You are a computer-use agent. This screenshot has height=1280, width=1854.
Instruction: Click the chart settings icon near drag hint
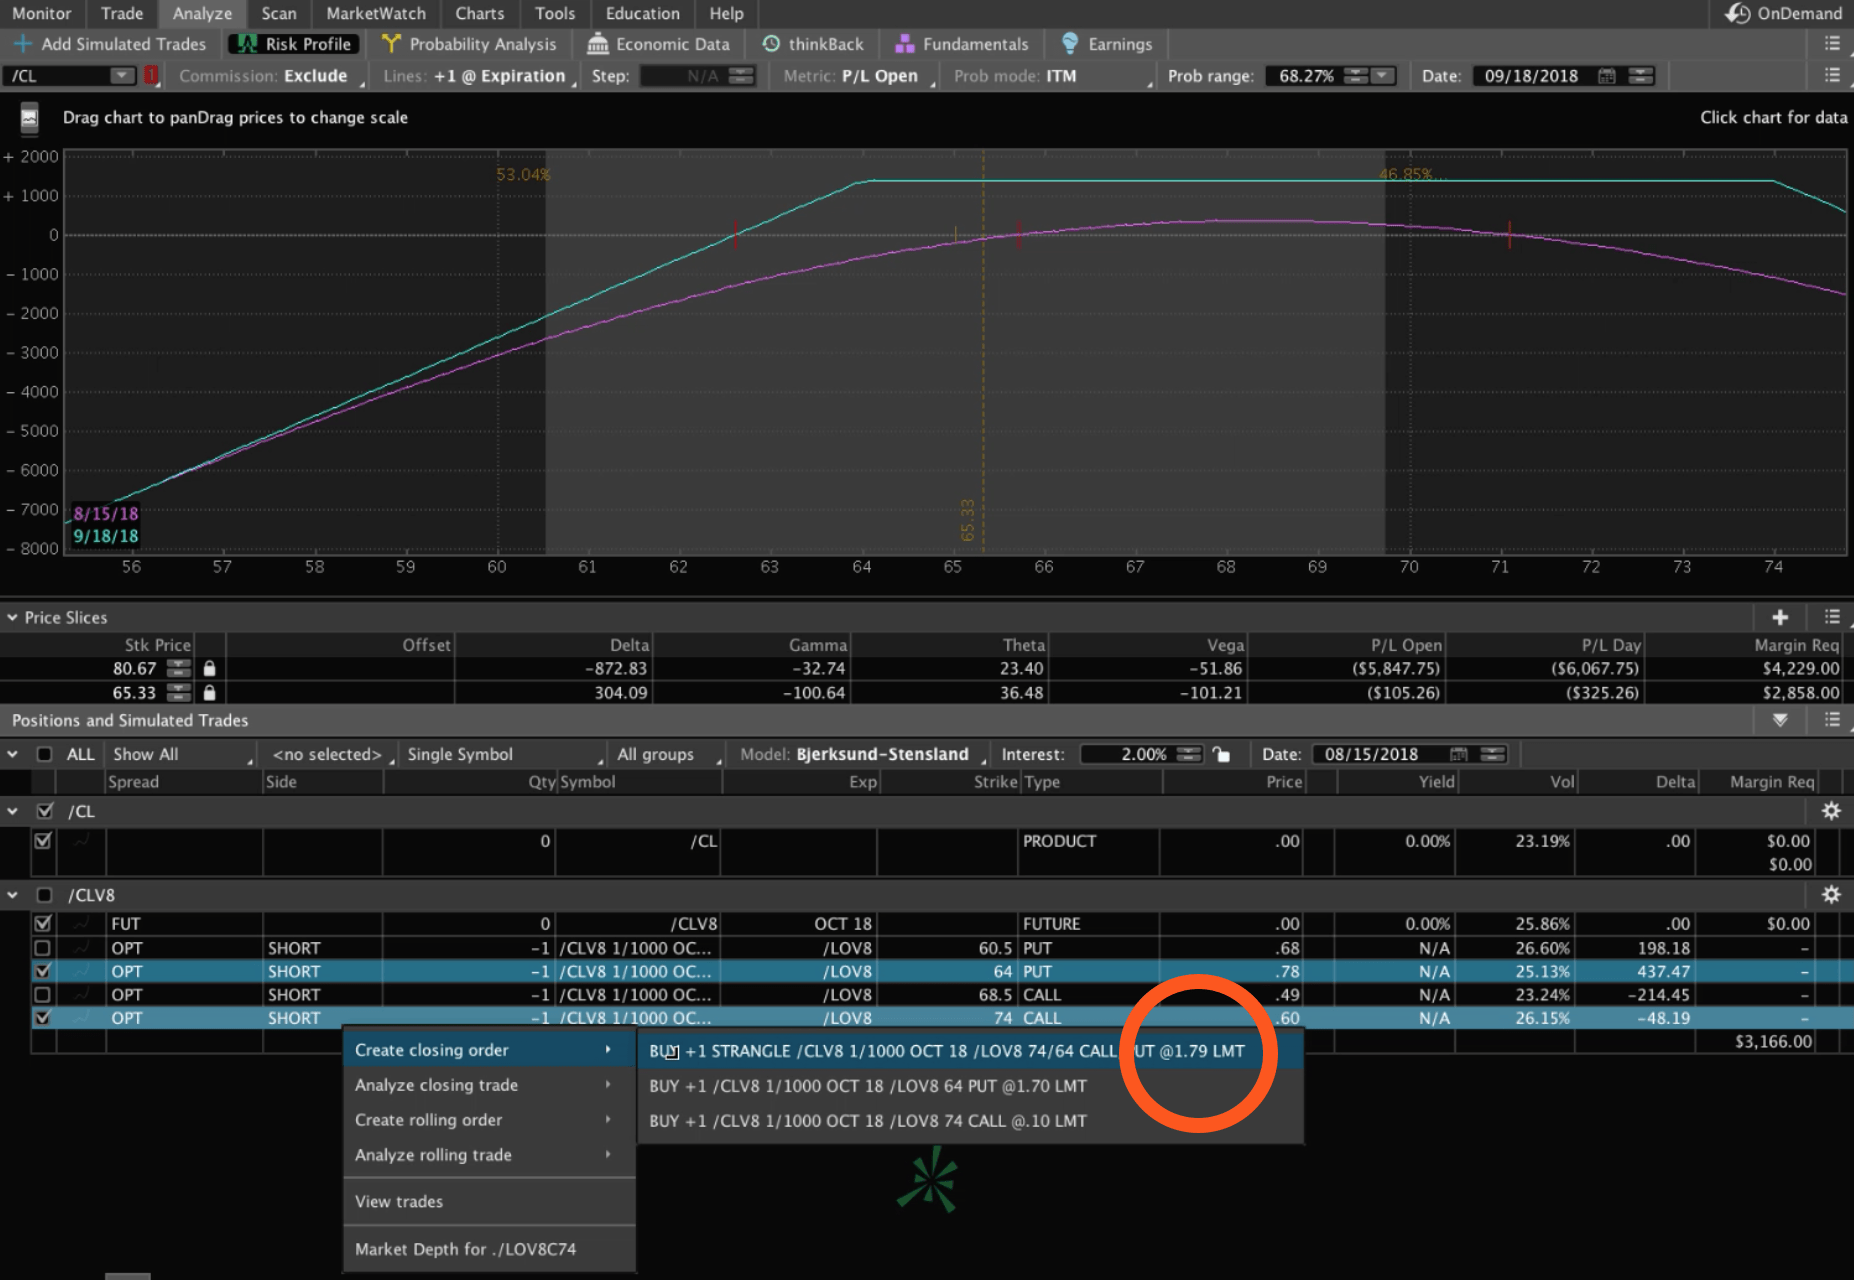click(x=29, y=118)
